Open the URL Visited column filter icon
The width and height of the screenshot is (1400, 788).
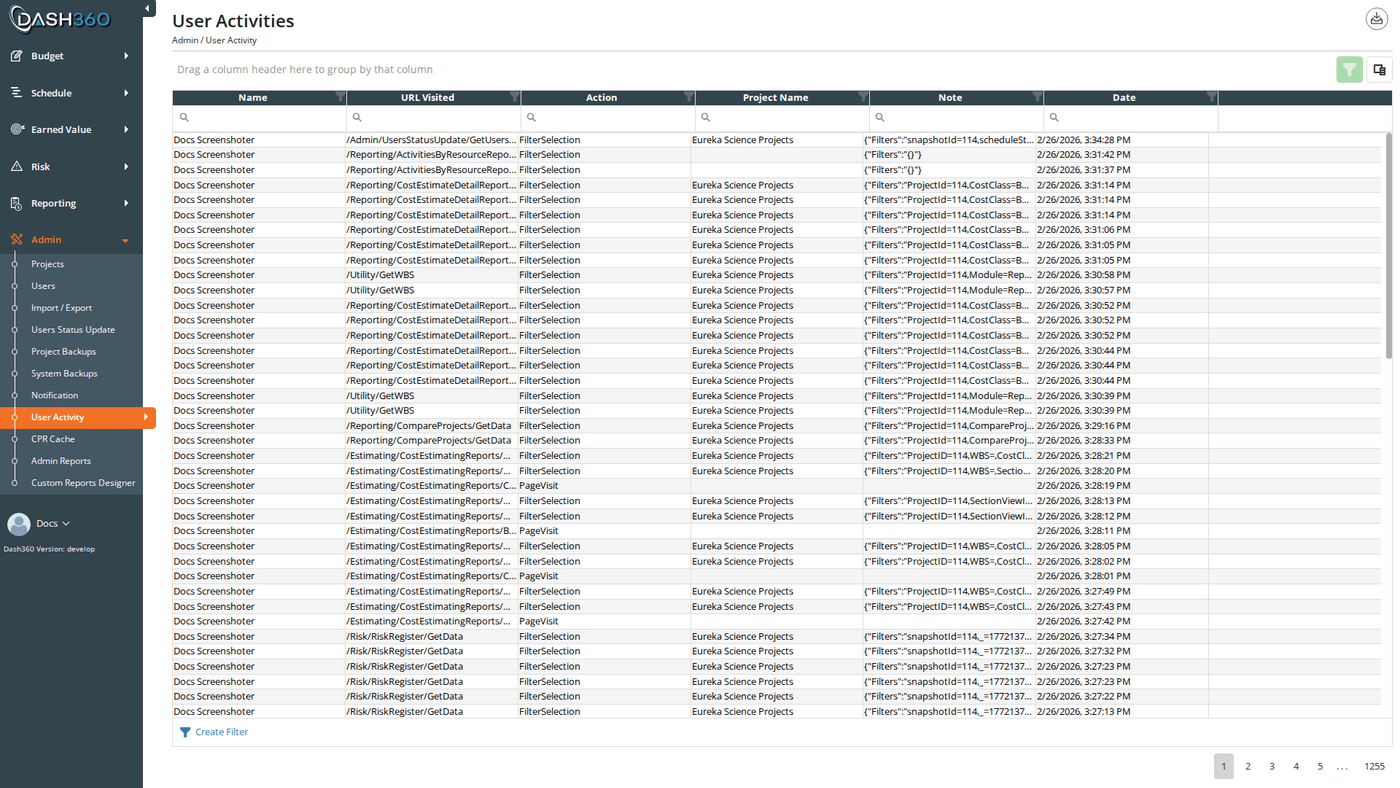514,98
